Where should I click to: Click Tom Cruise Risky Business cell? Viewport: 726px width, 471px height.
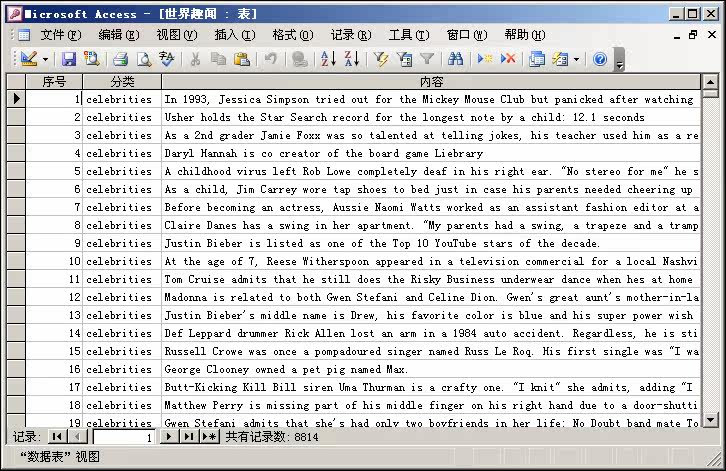point(431,279)
